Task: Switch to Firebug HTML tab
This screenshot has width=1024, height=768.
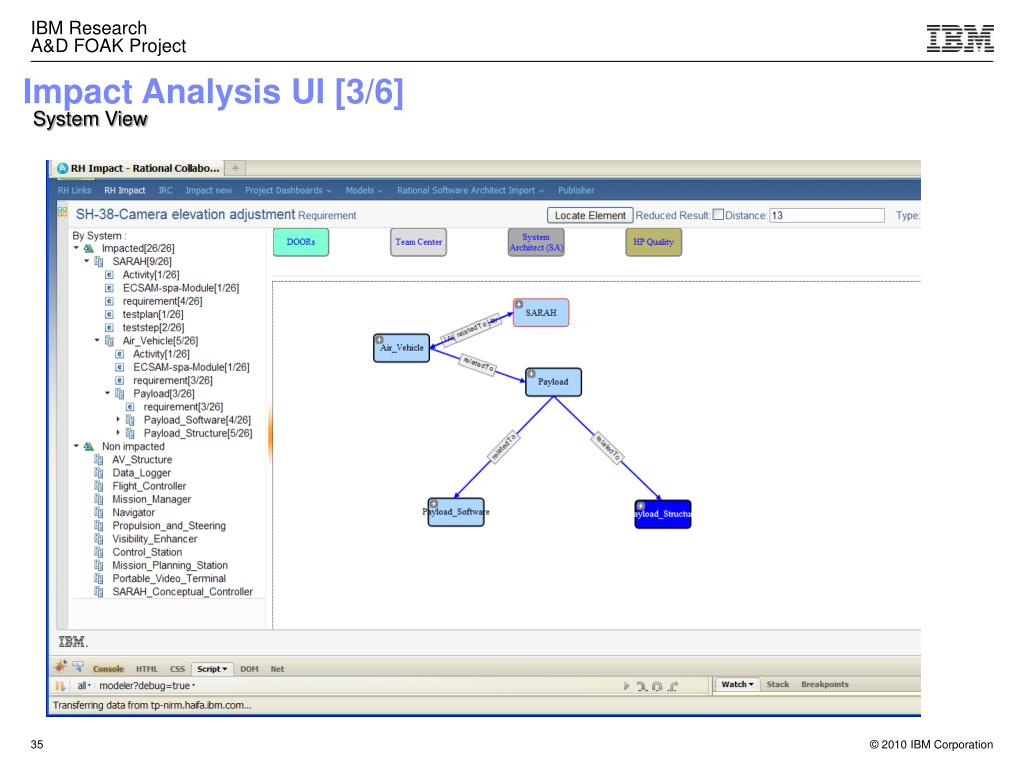Action: click(147, 669)
